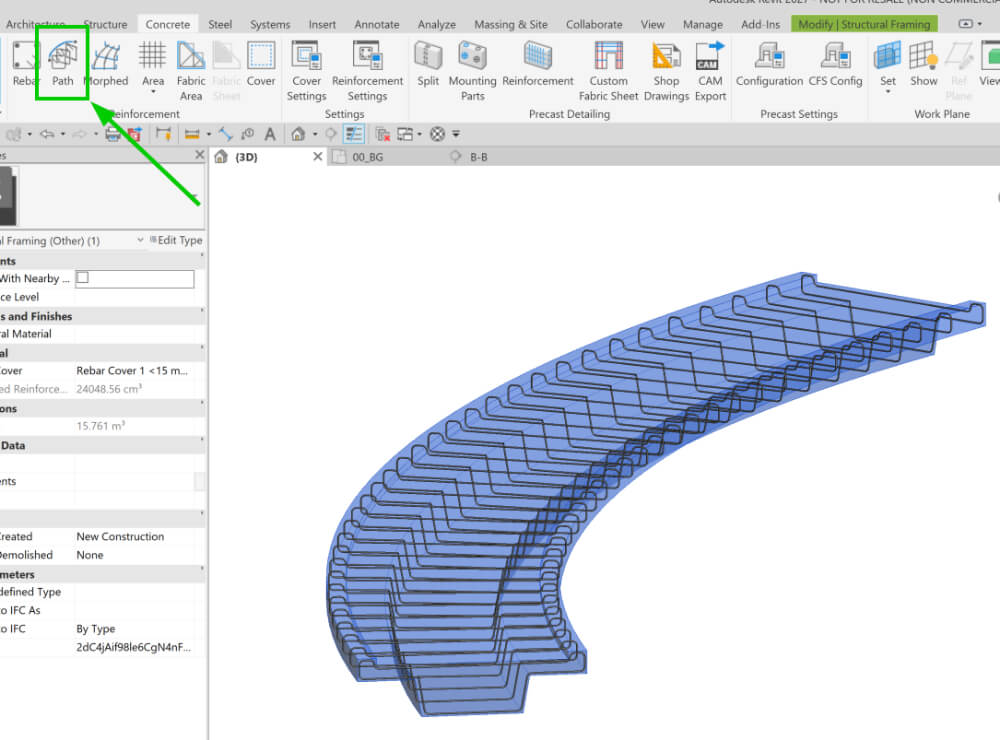Screen dimensions: 1000x740
Task: Close the Properties palette
Action: click(x=200, y=154)
